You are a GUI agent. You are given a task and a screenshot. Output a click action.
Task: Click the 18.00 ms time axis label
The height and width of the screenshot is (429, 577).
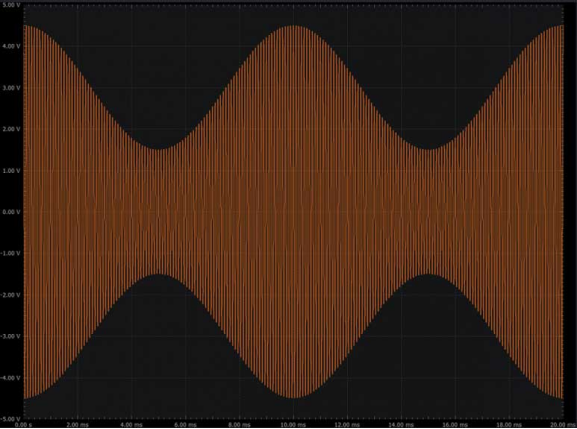(509, 425)
